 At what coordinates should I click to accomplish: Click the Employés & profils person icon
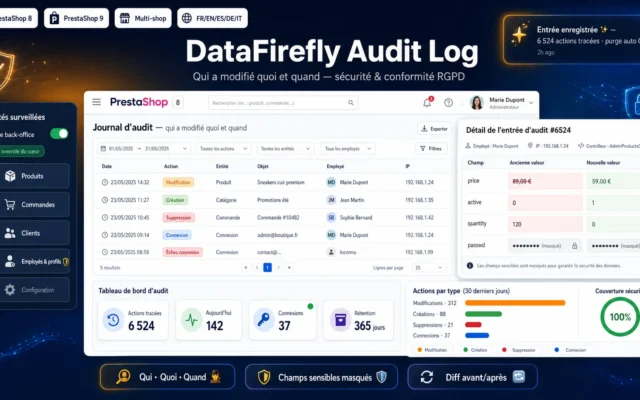coord(10,261)
